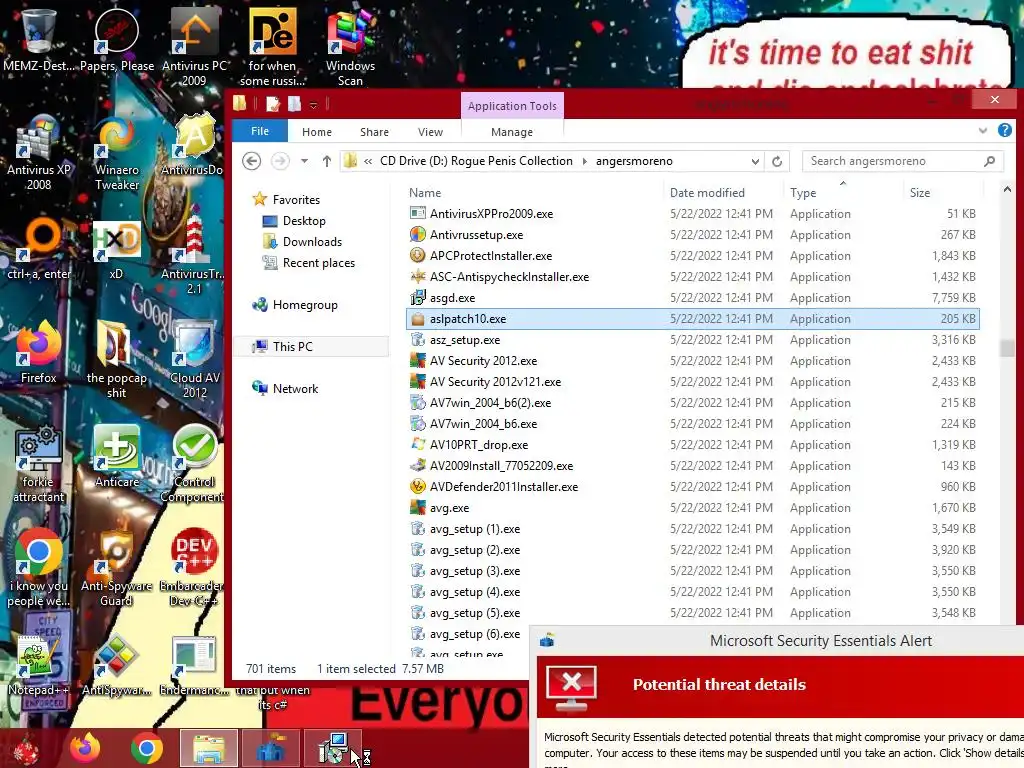
Task: Switch to the View ribbon tab
Action: 430,132
